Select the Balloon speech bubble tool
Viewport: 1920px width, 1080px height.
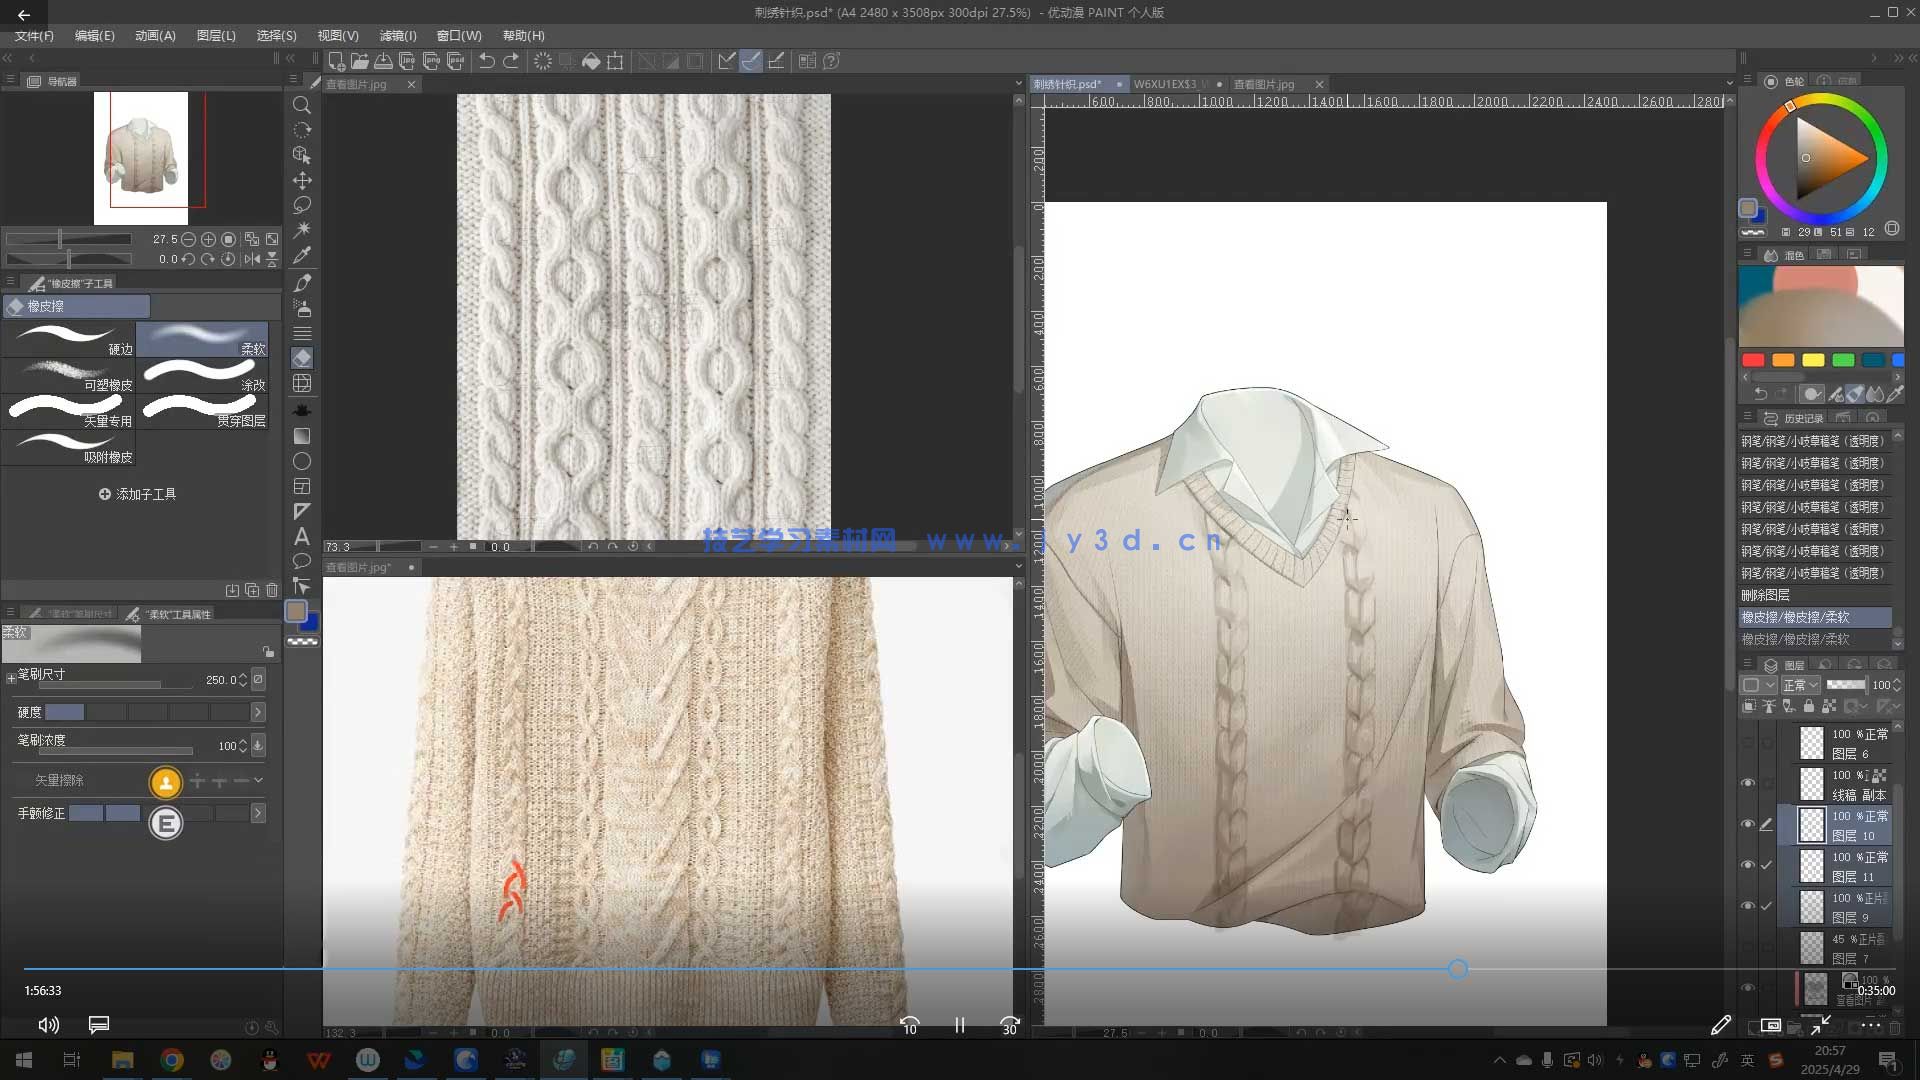coord(301,561)
